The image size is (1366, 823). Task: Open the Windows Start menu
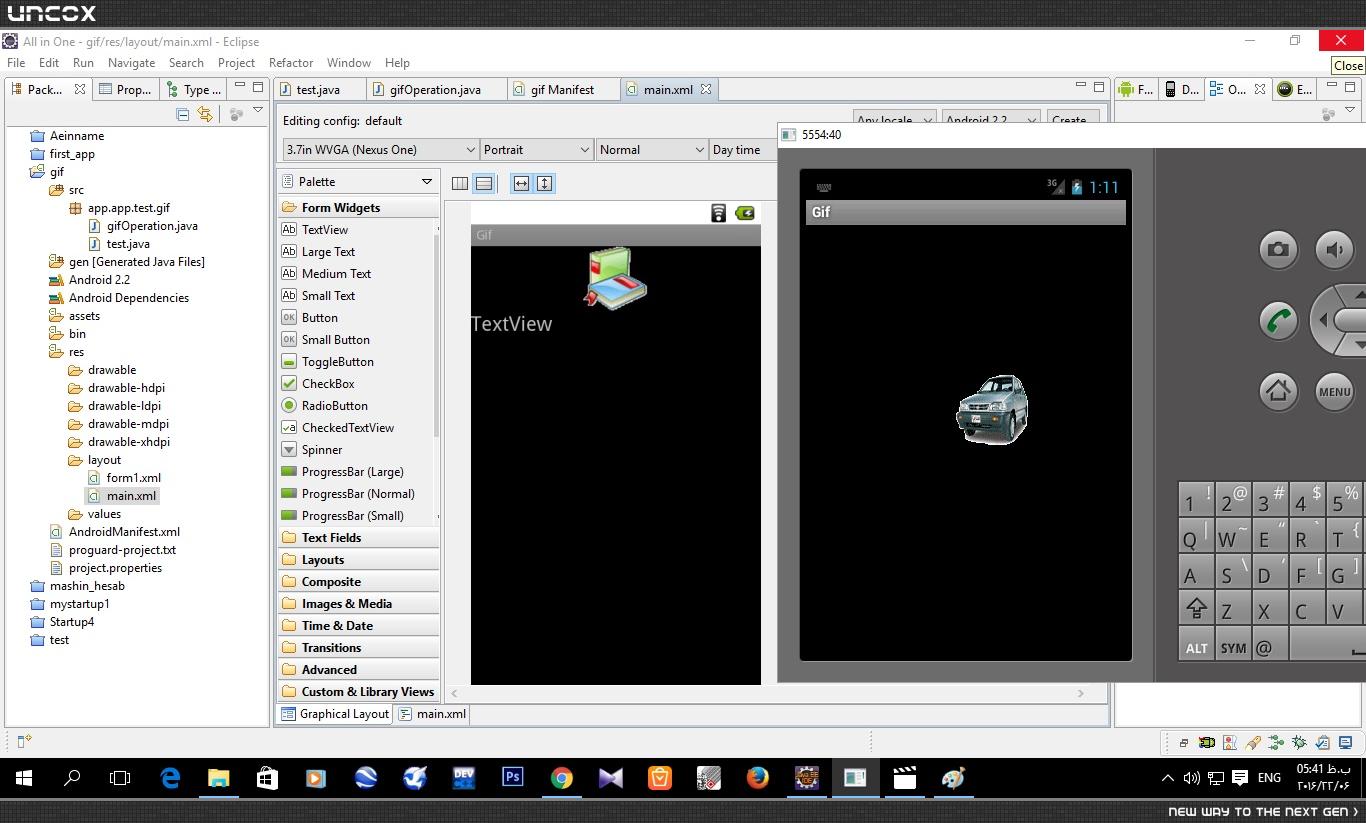tap(24, 778)
